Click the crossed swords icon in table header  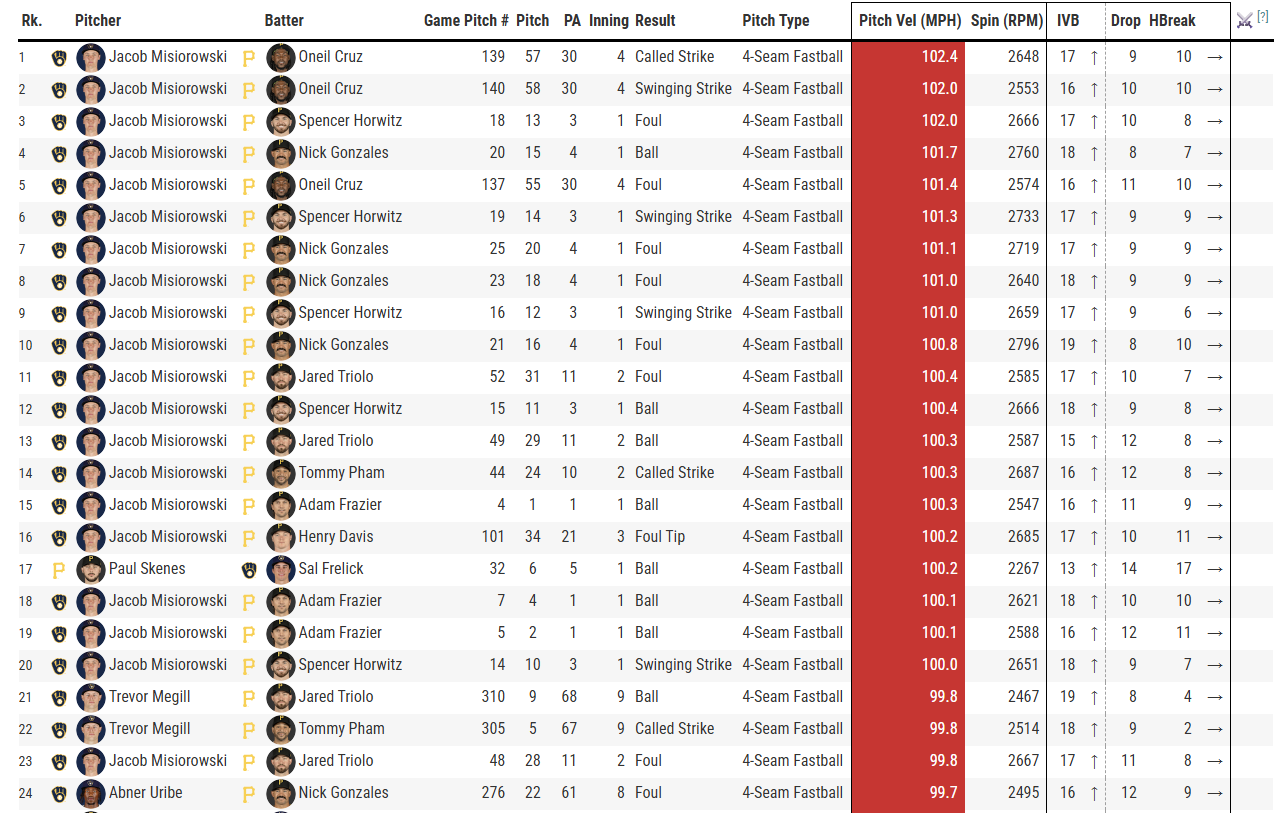click(1244, 20)
